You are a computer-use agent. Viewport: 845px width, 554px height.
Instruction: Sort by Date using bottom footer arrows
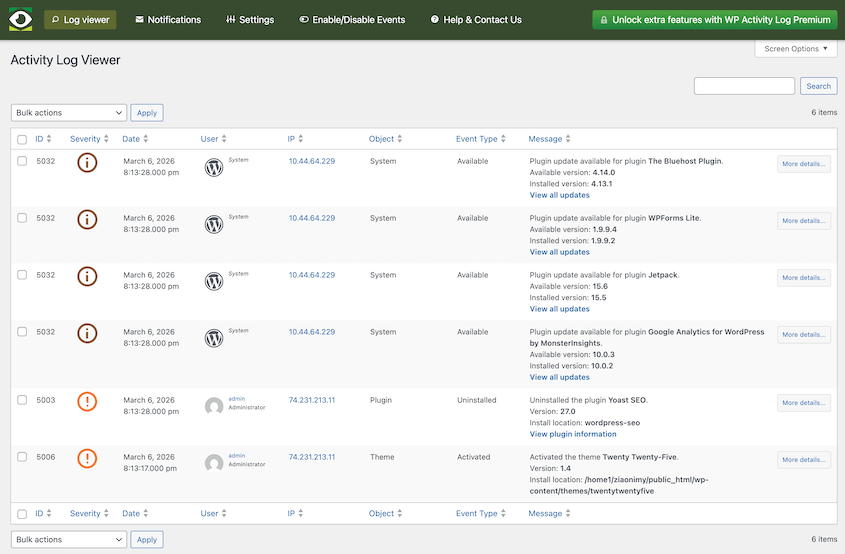coord(146,514)
